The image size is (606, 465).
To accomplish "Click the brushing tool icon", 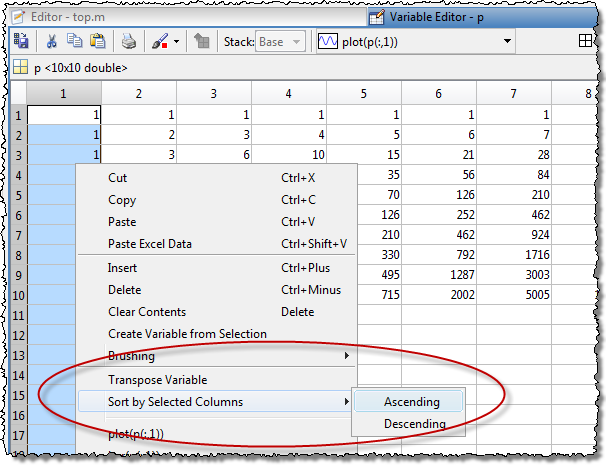I will coord(159,41).
